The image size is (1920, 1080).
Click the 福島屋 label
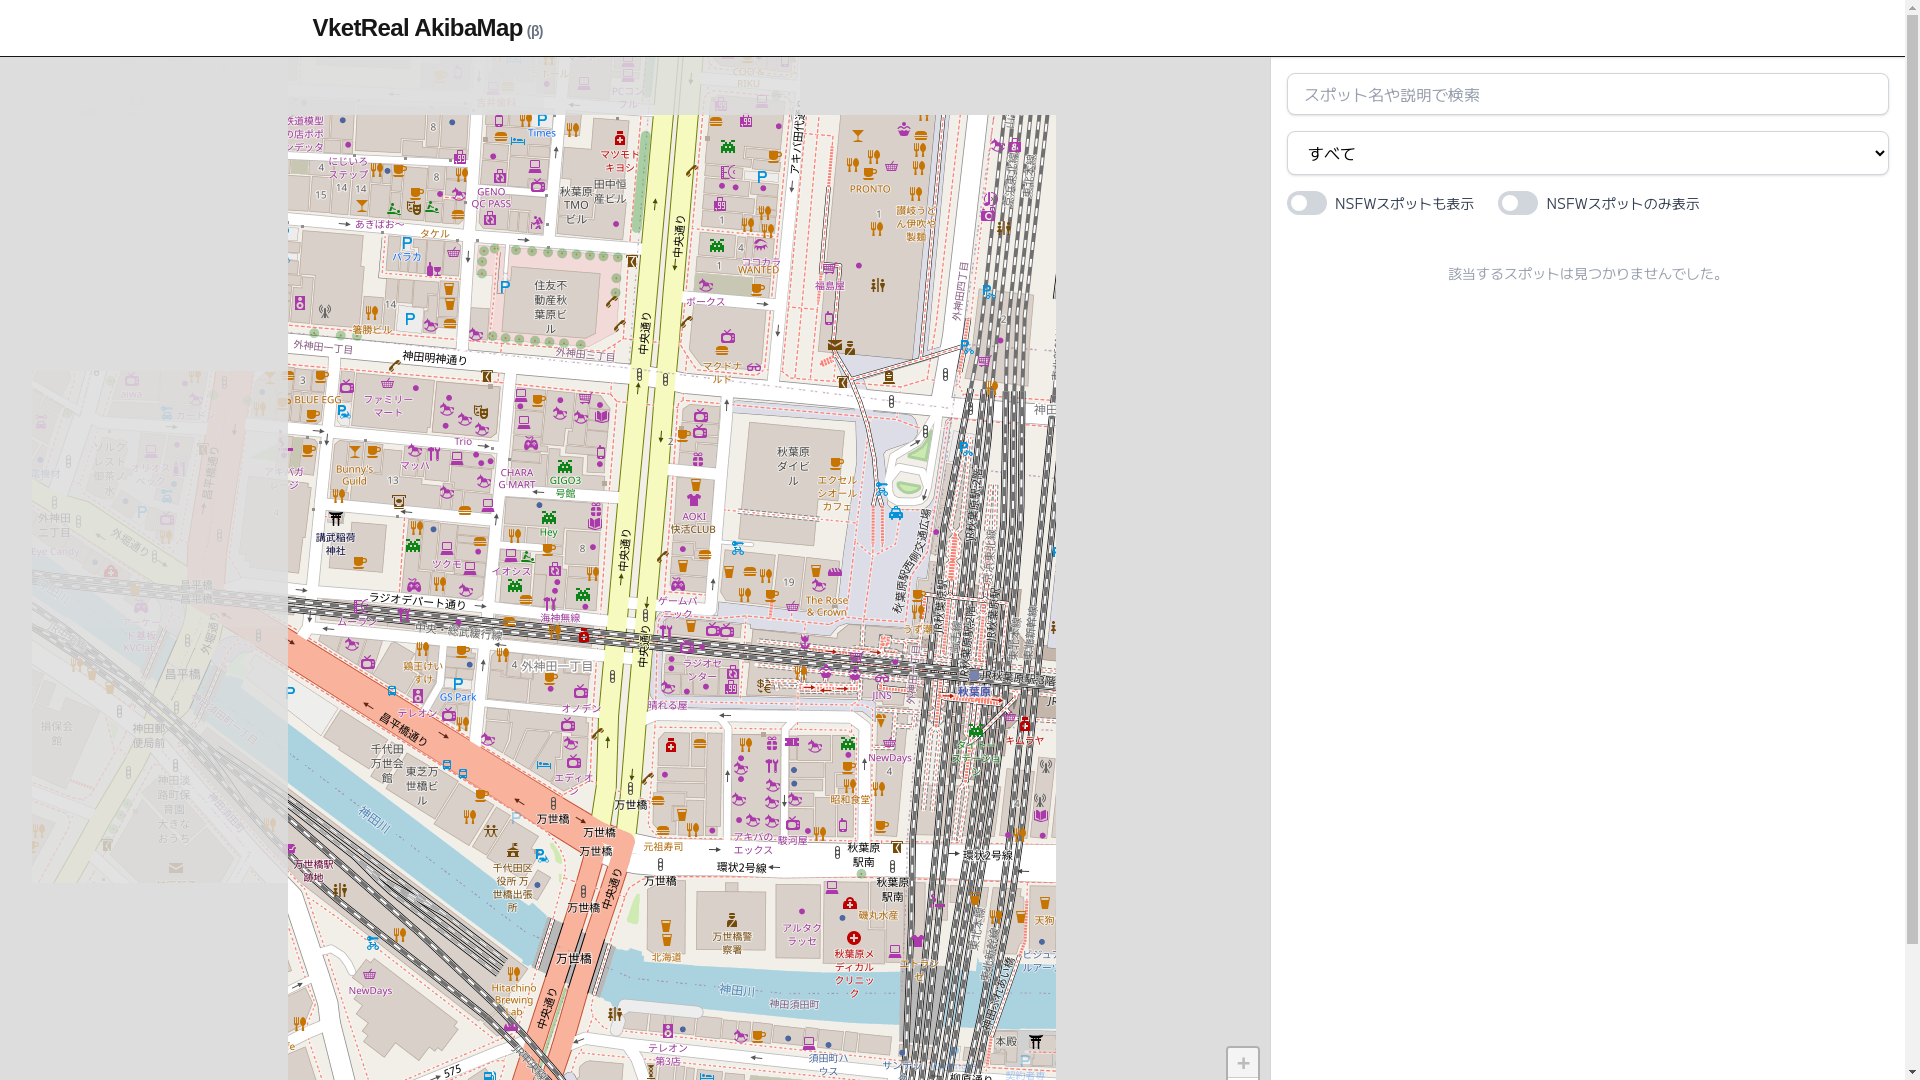(829, 285)
